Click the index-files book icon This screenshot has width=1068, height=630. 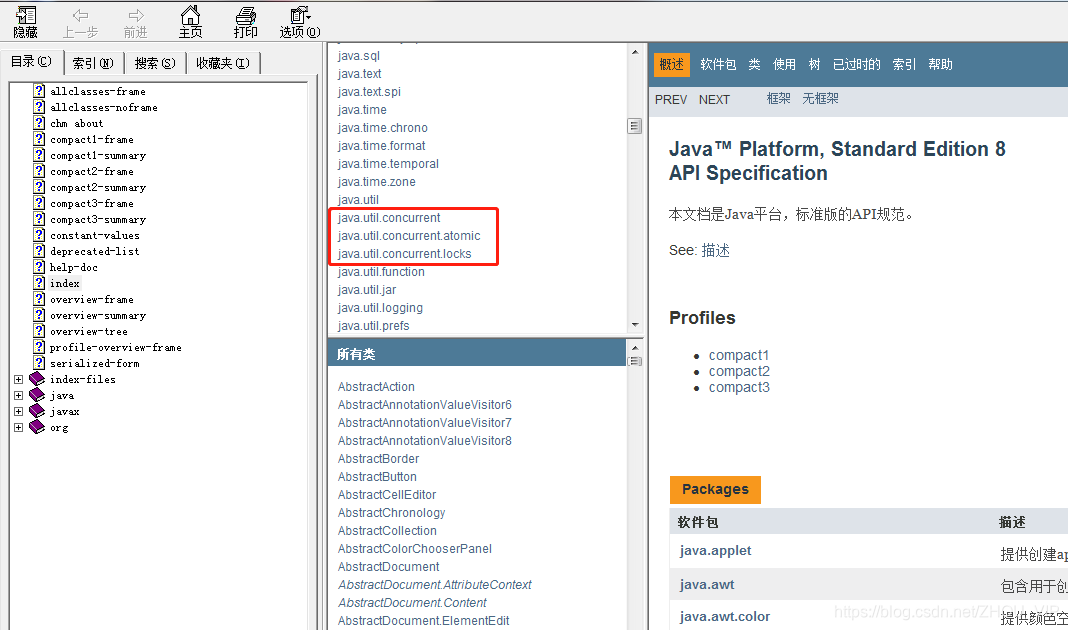(x=37, y=379)
